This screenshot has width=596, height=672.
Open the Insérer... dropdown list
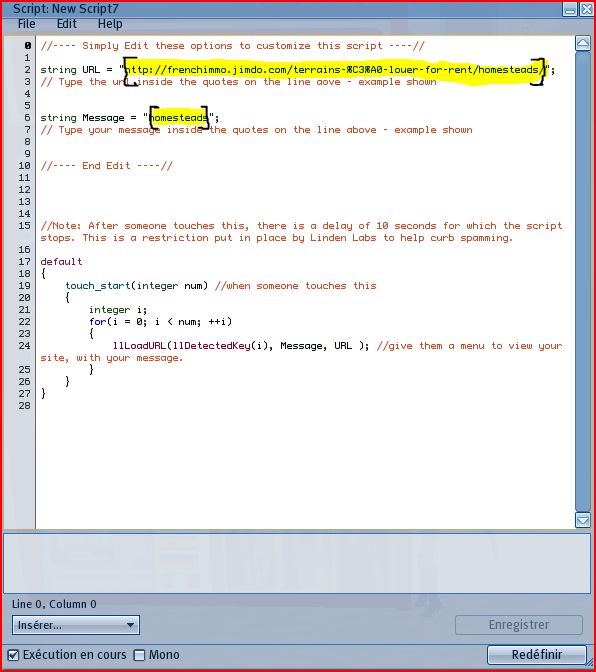coord(76,625)
